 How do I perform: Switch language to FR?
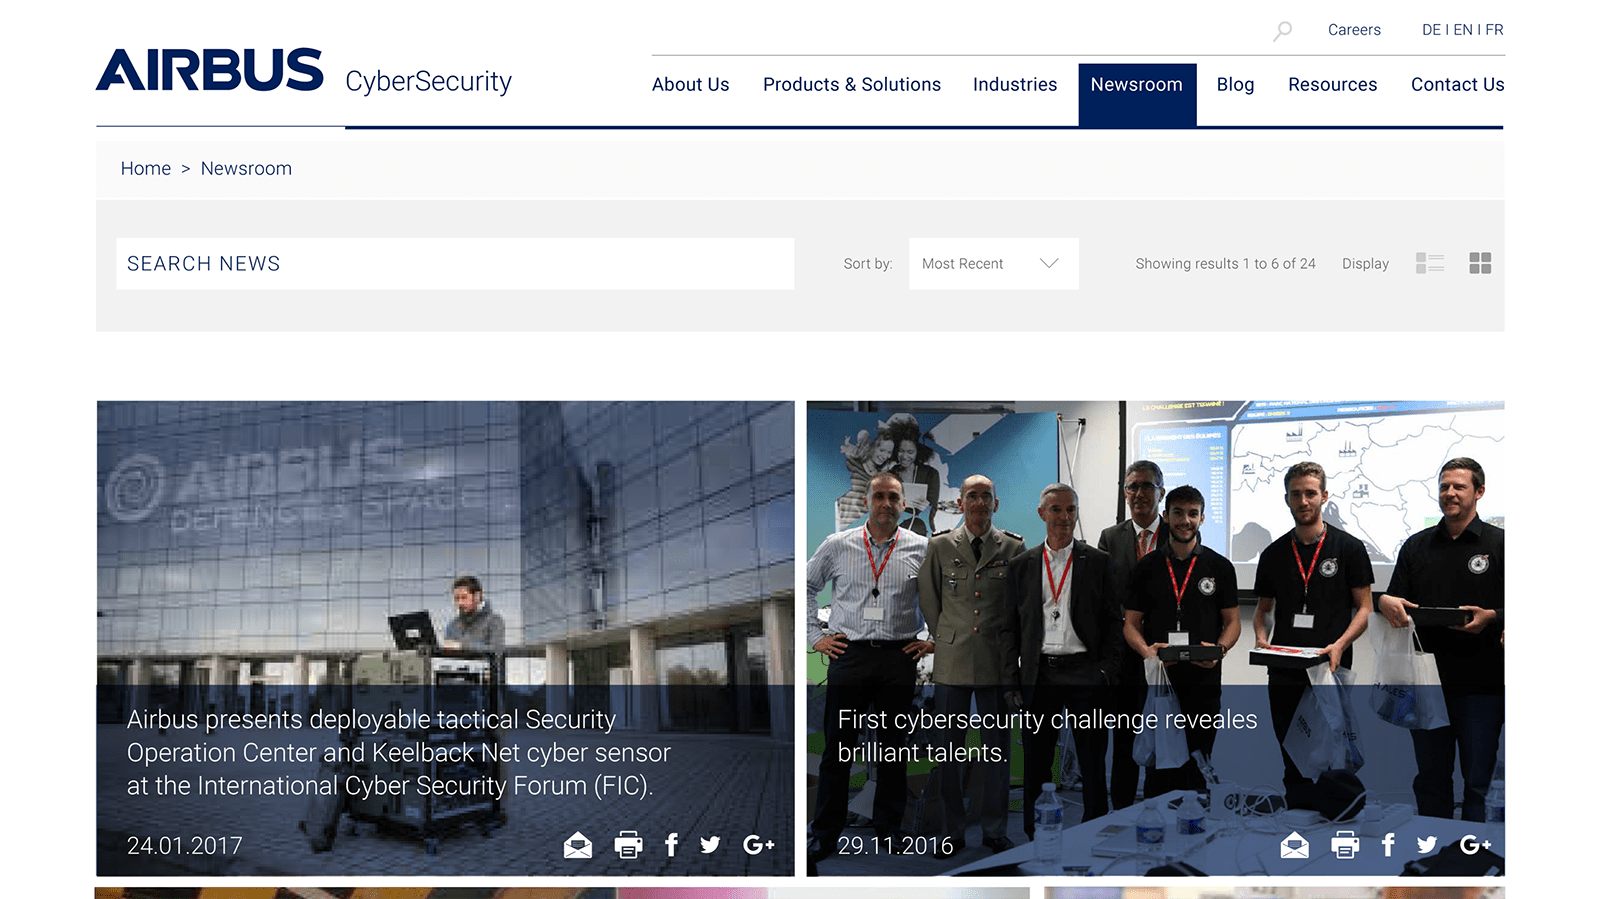point(1494,30)
